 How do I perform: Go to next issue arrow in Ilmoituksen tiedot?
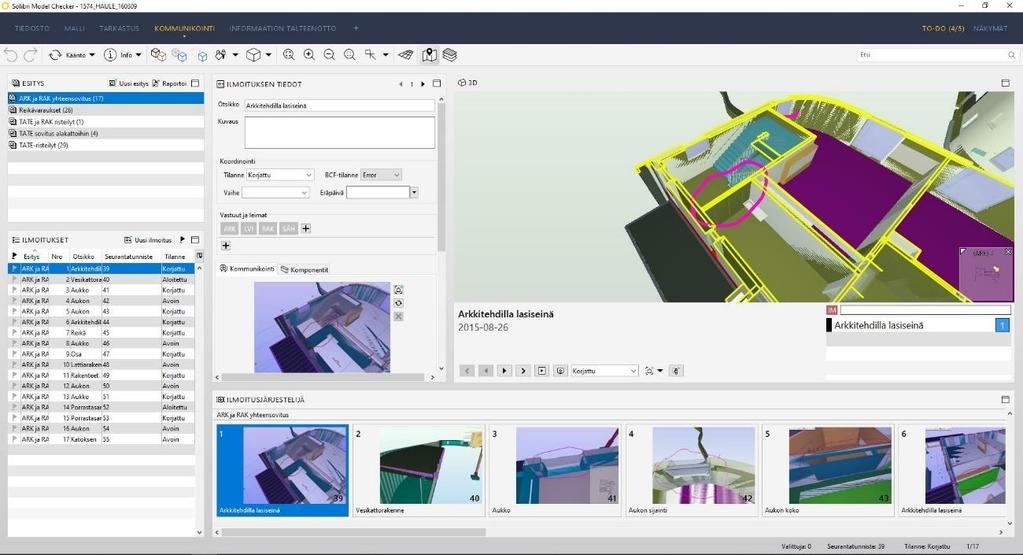click(x=423, y=84)
